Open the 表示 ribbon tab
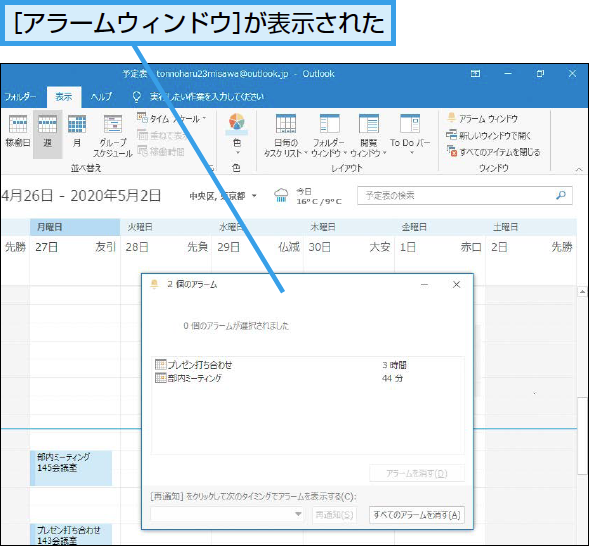 point(64,97)
